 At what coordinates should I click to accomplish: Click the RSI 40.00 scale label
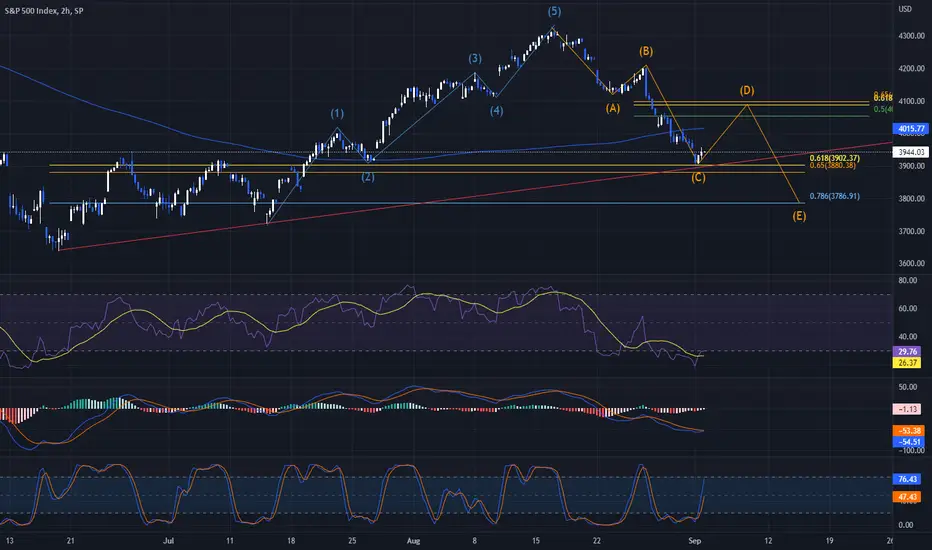(x=908, y=337)
